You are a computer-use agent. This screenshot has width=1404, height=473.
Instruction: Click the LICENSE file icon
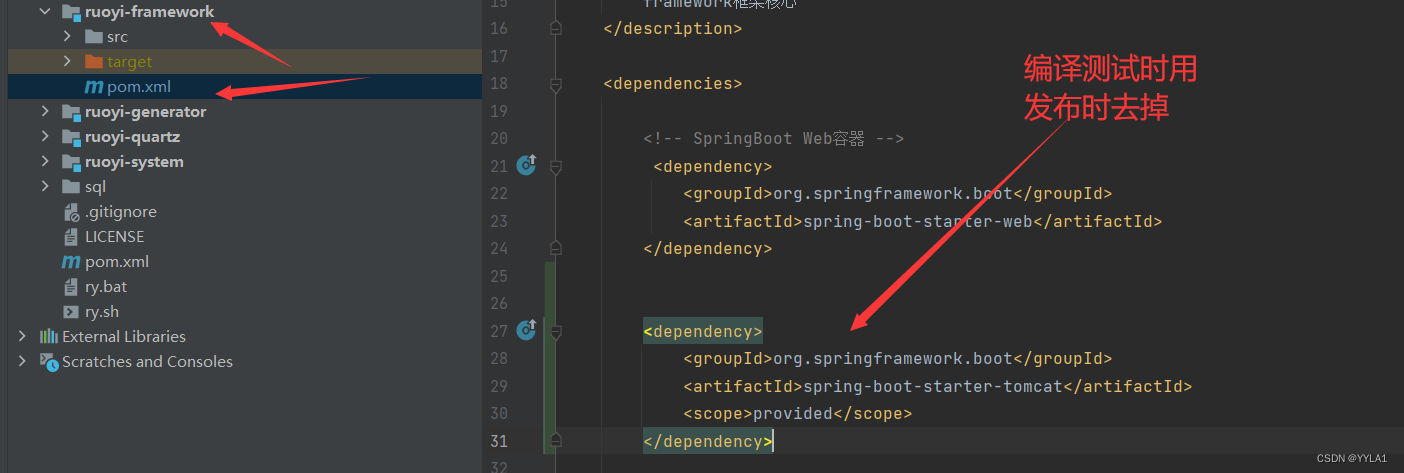click(71, 237)
